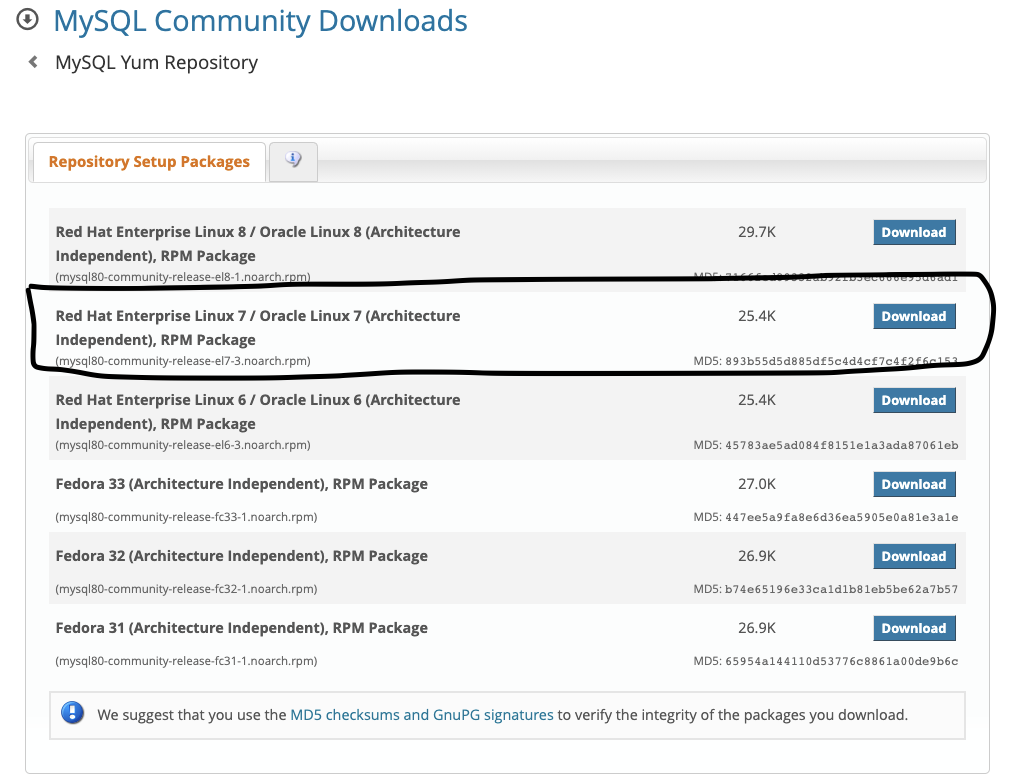Select filename mysql80-community-release-fc32-1.noarch.rpm
The height and width of the screenshot is (784, 1009).
point(187,589)
